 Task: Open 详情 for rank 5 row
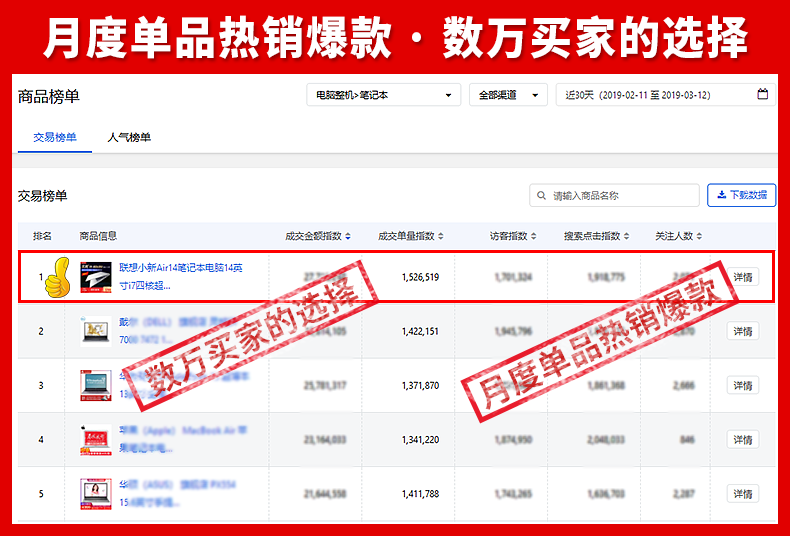pos(743,494)
